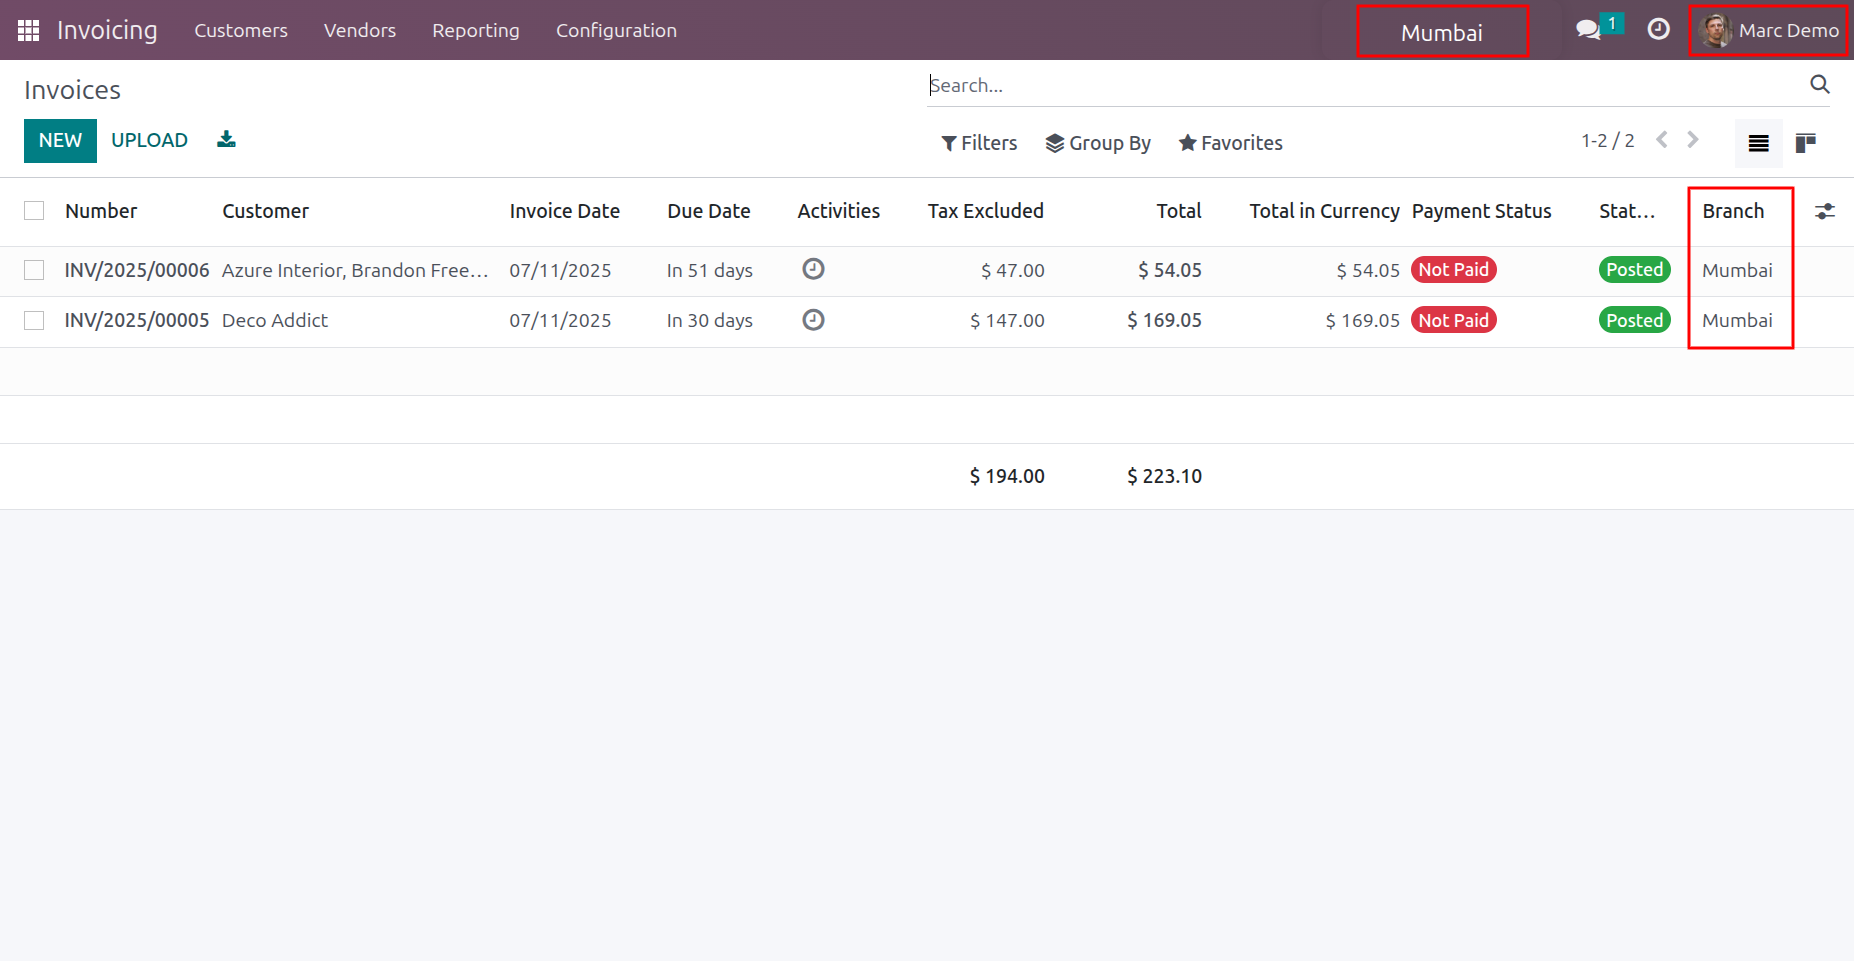The width and height of the screenshot is (1854, 961).
Task: Click activity clock for INV/2025/00005
Action: coord(814,320)
